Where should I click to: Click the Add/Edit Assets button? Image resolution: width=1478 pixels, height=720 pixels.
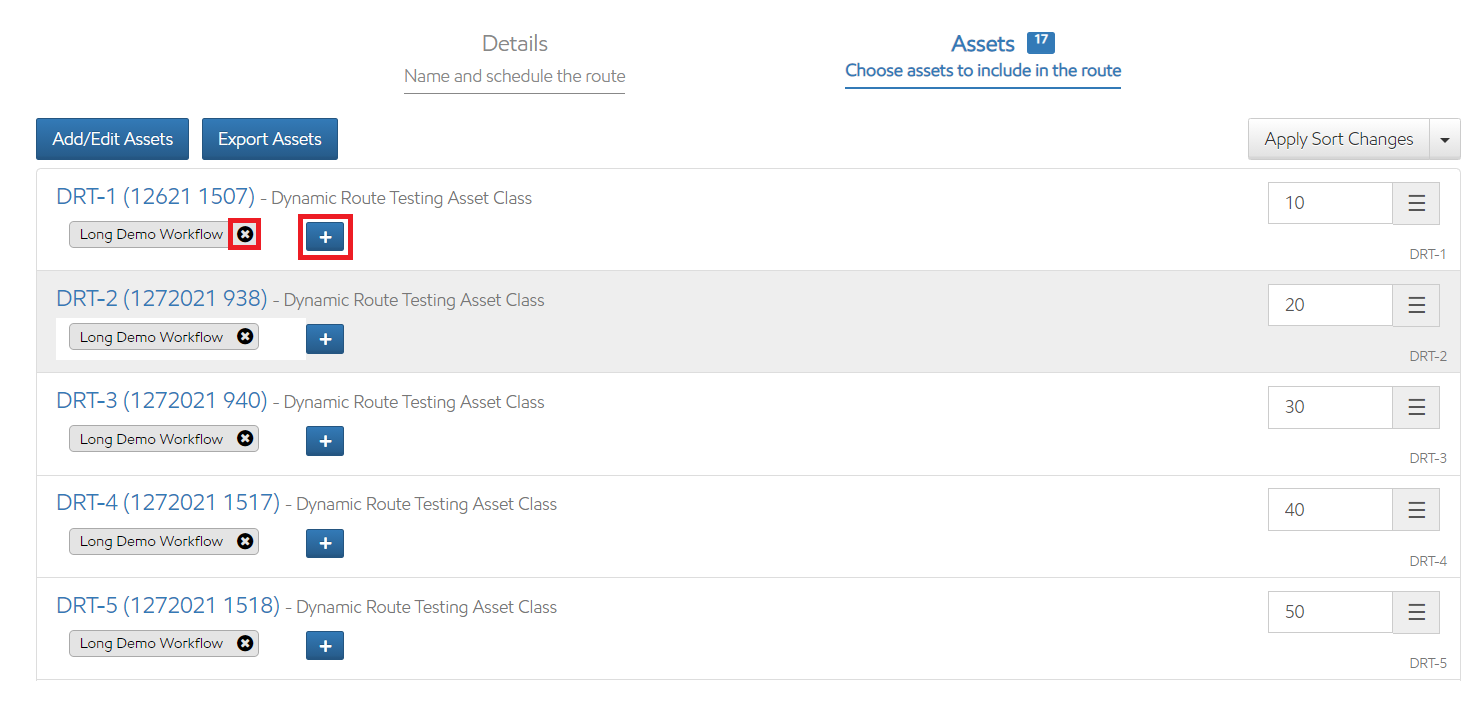click(113, 139)
